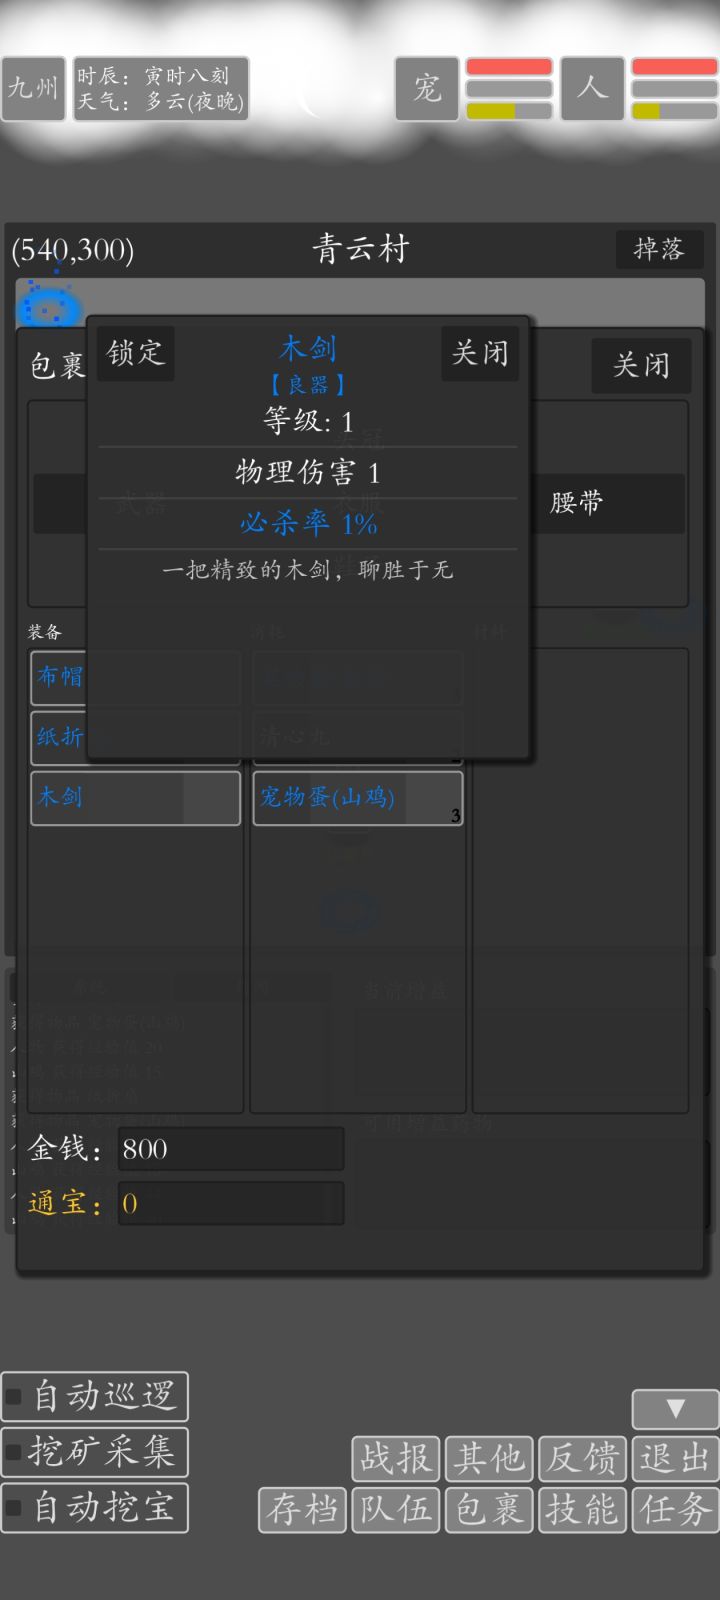Toggle 自动挖宝 auto treasure digging

pyautogui.click(x=14, y=1508)
